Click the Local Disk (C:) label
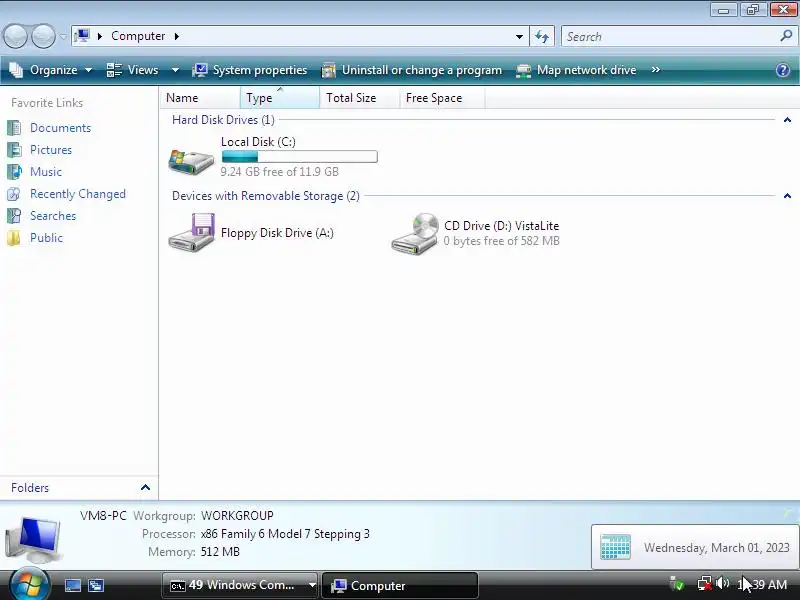The height and width of the screenshot is (600, 800). 258,142
